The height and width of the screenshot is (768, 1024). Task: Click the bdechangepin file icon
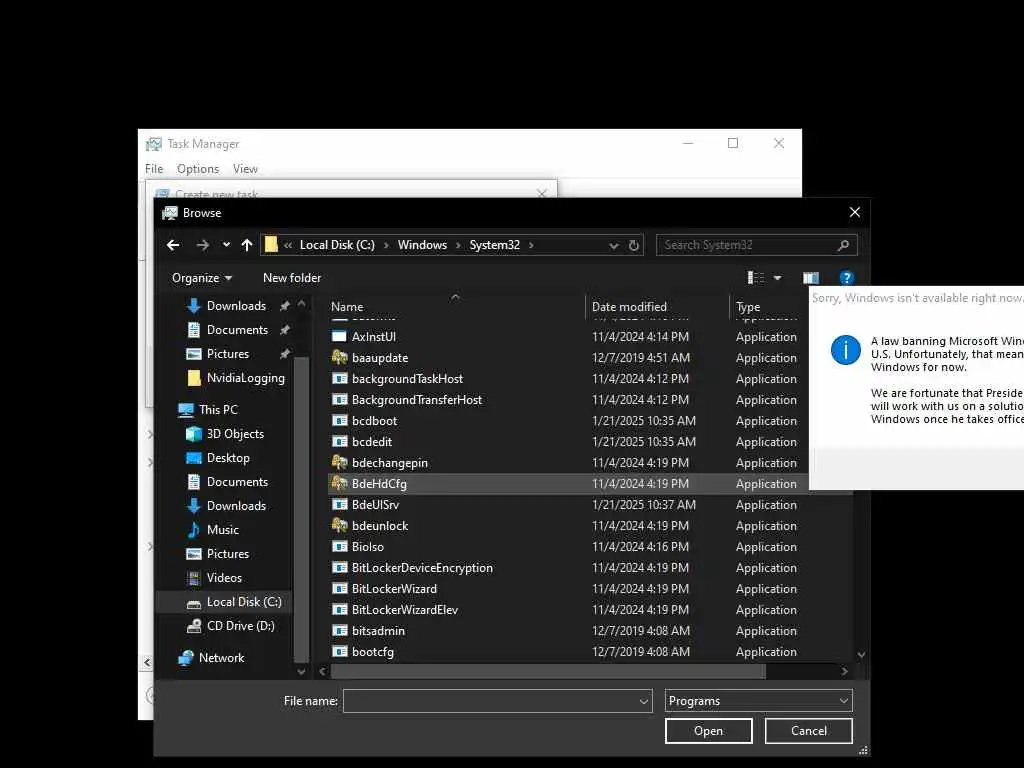(x=339, y=463)
